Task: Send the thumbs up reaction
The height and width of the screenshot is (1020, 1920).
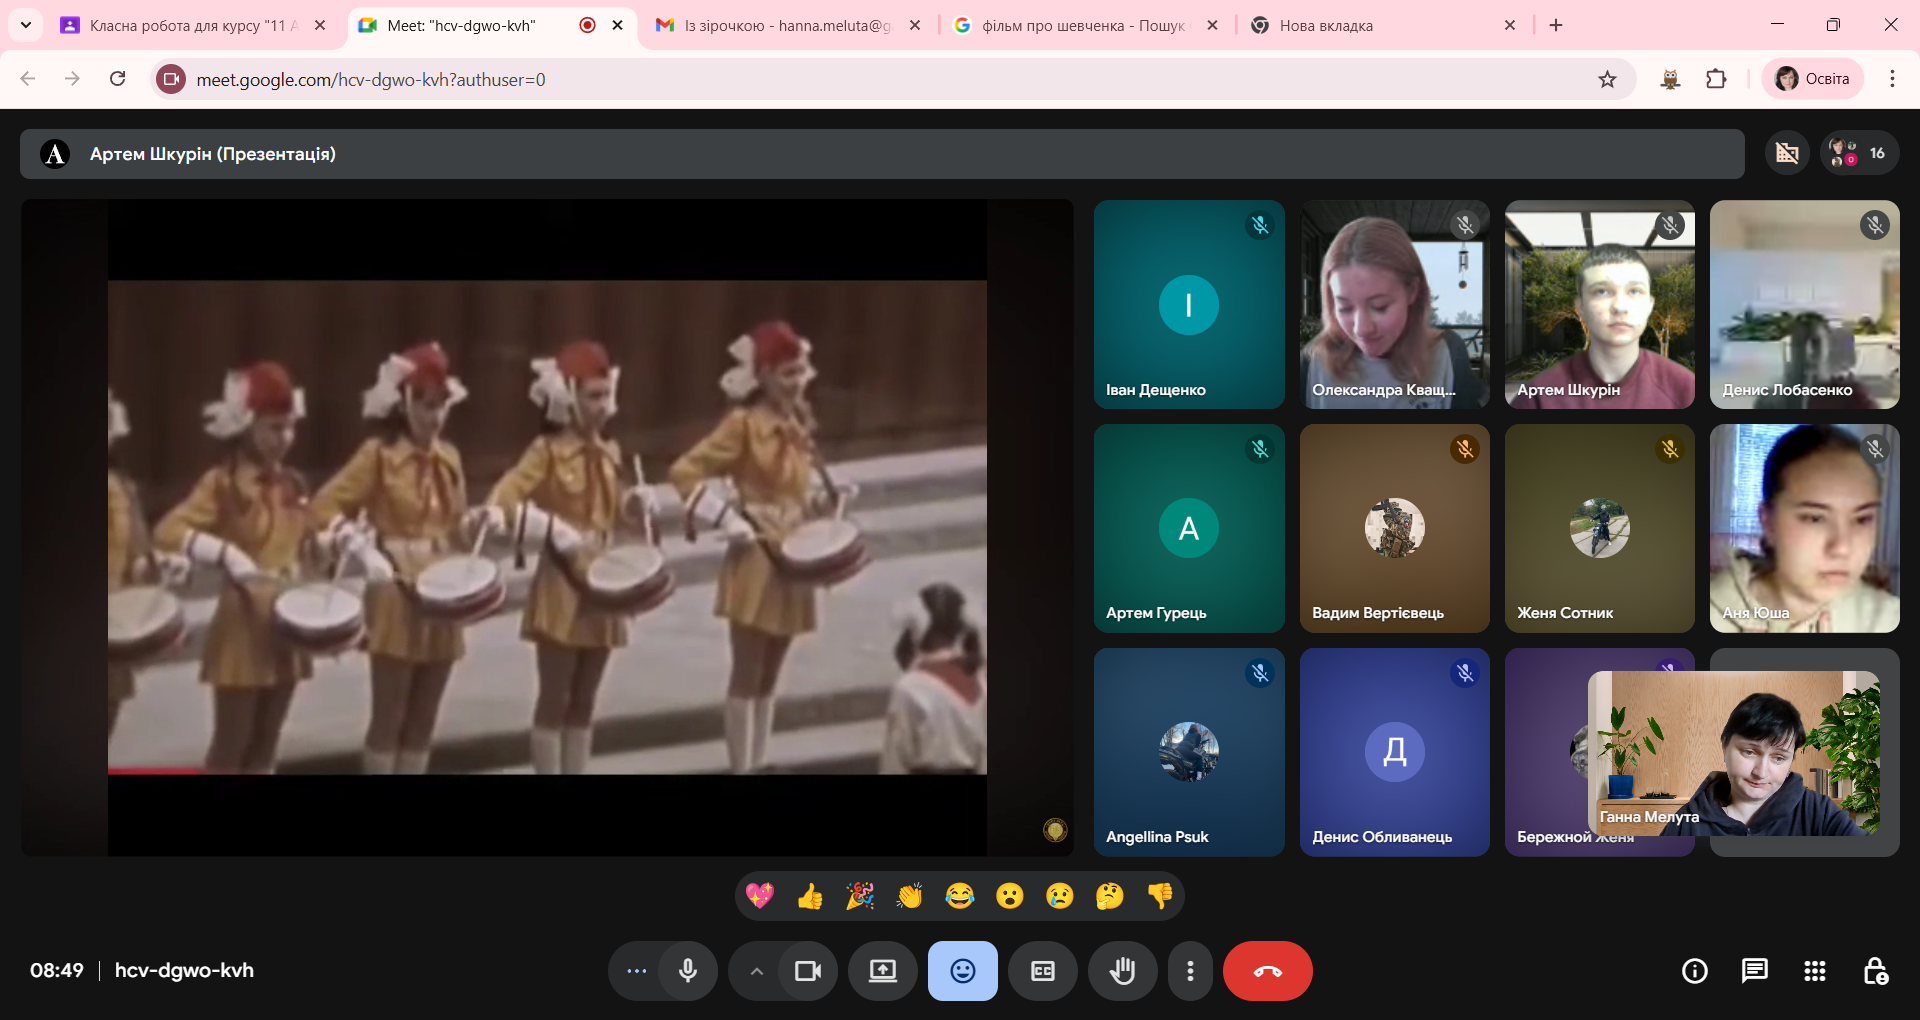Action: (x=810, y=896)
